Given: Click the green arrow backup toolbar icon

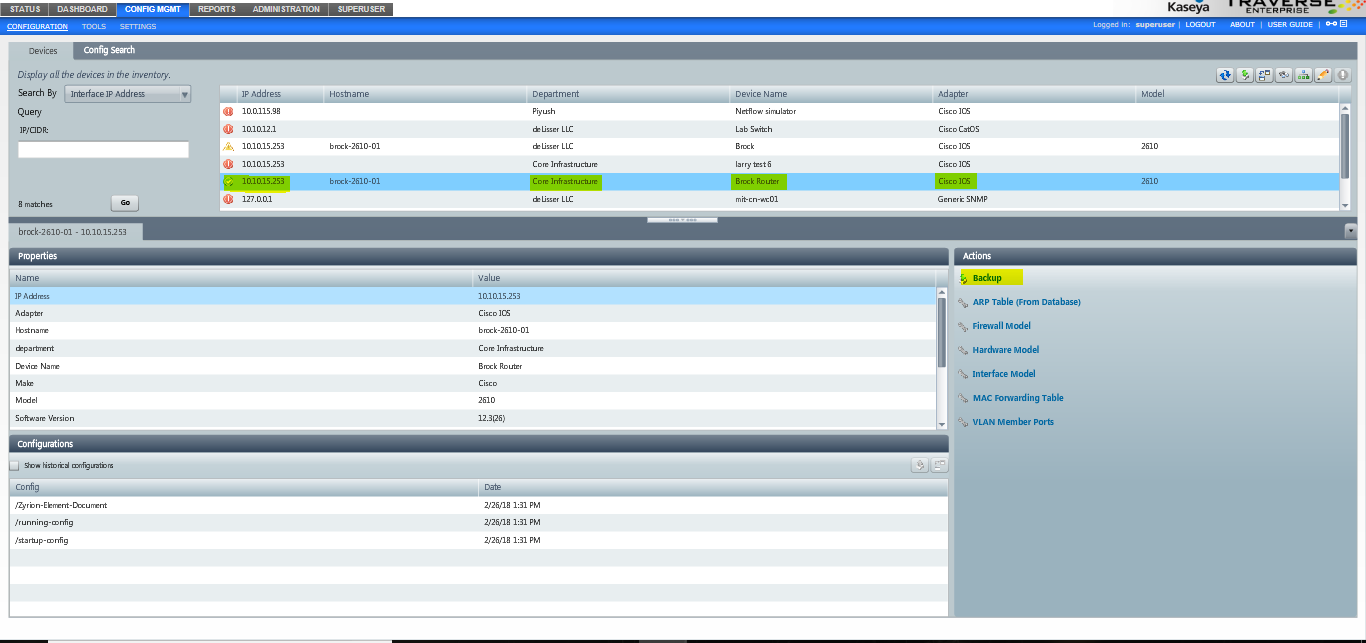Looking at the screenshot, I should tap(1245, 75).
